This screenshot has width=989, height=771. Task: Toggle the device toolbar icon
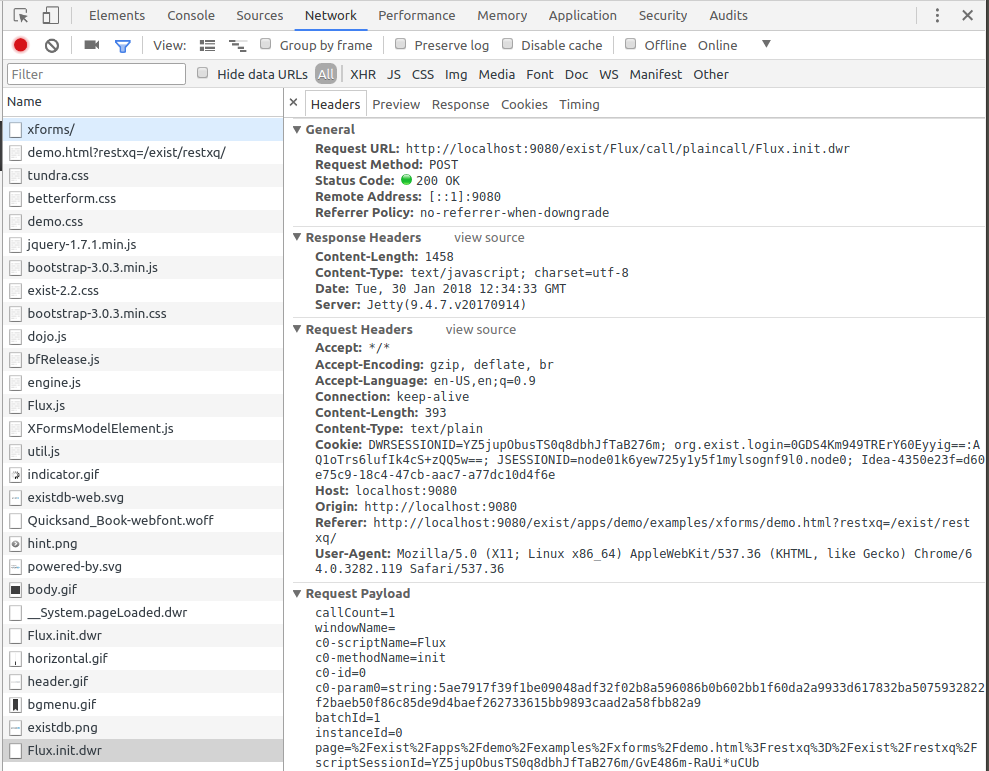[x=50, y=16]
